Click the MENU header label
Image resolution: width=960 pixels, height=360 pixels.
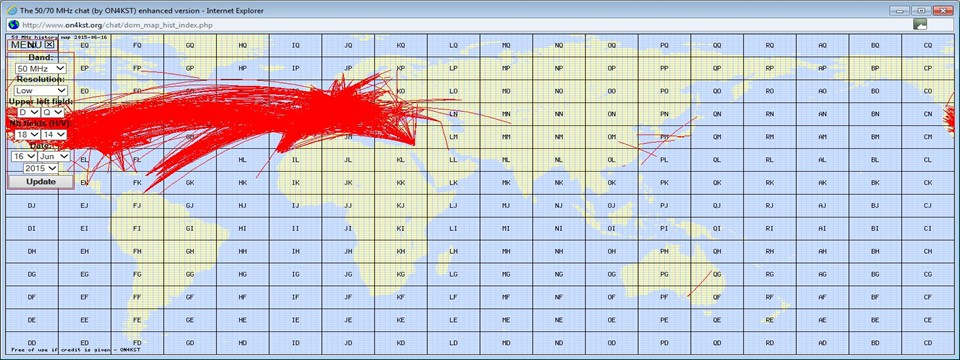point(26,45)
